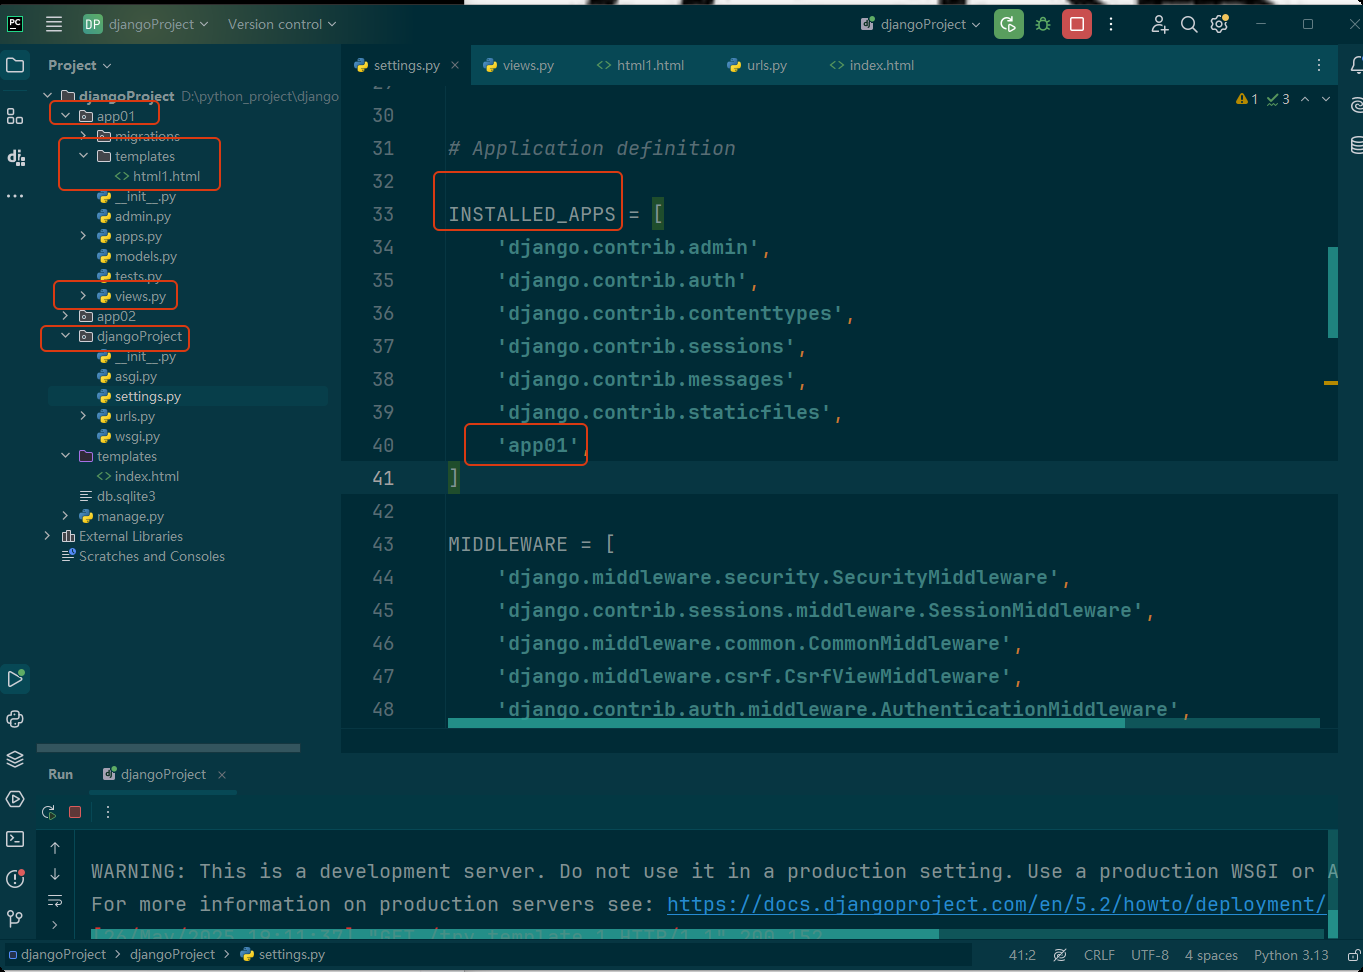Open IDE settings gear icon

(1219, 24)
